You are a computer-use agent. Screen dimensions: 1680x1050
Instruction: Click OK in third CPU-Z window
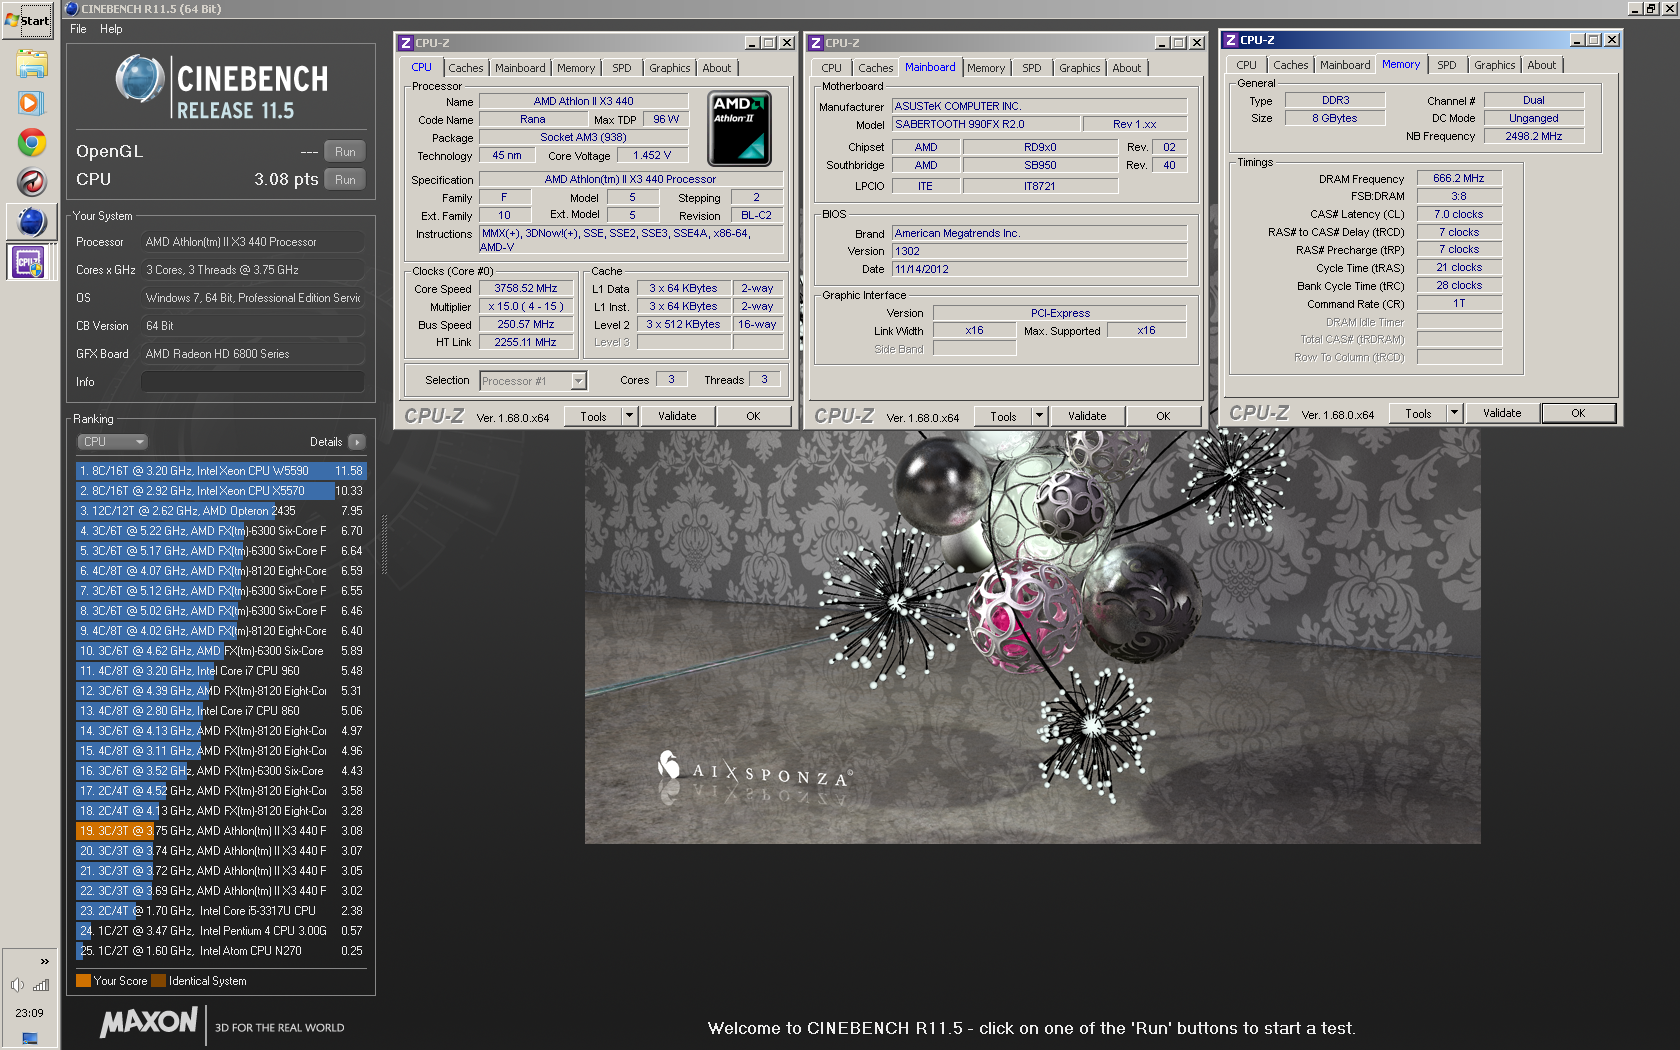(1578, 414)
